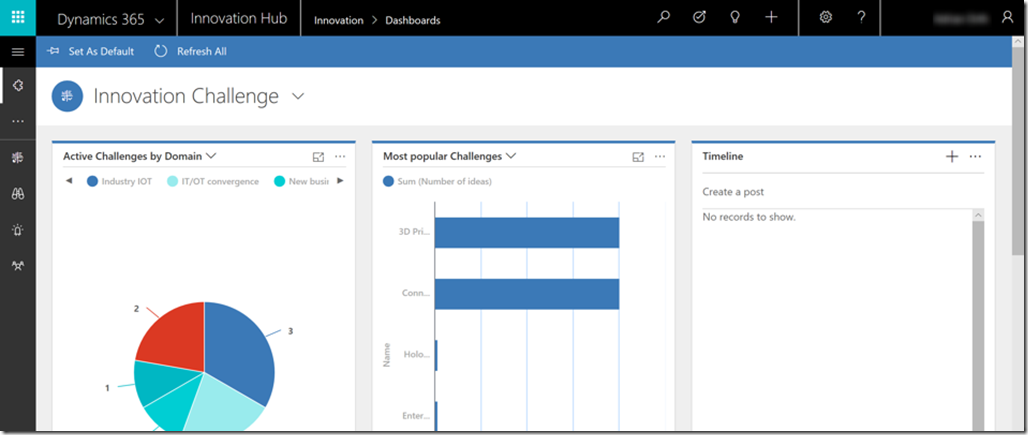
Task: Click the help question mark icon
Action: click(x=861, y=18)
